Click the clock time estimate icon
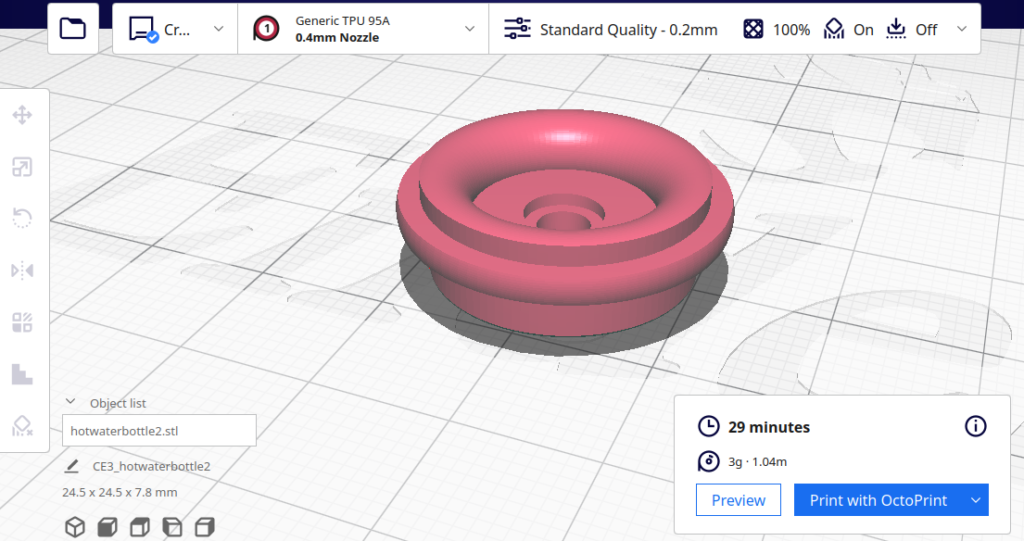The image size is (1024, 541). click(x=709, y=426)
